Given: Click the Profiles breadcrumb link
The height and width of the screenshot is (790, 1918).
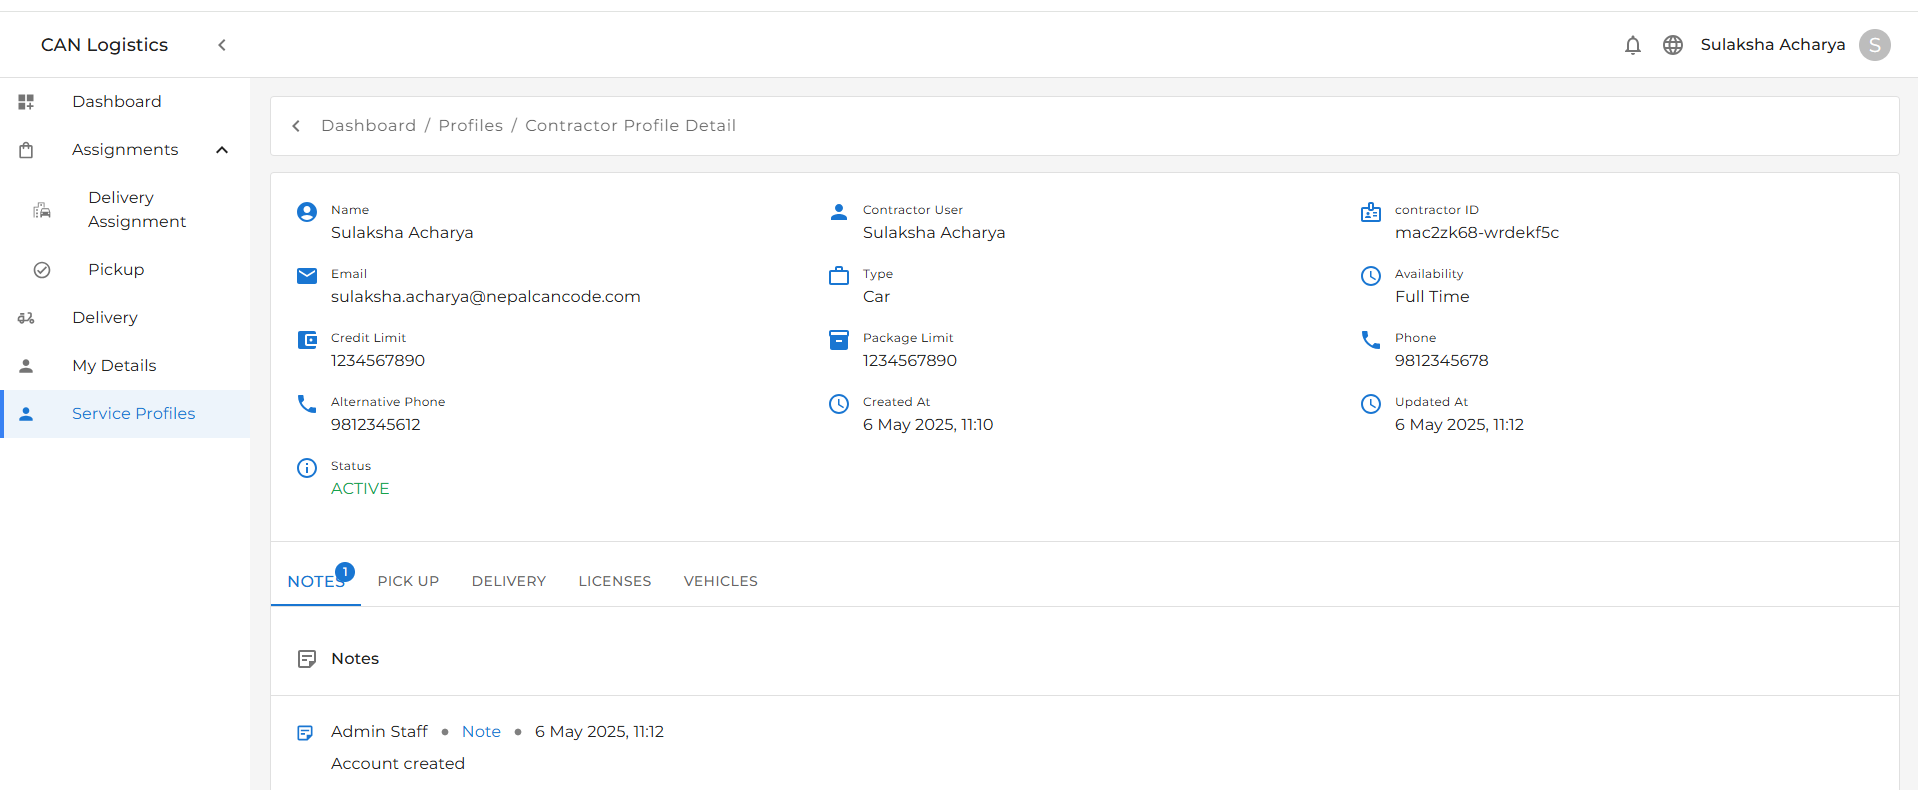Looking at the screenshot, I should point(471,126).
